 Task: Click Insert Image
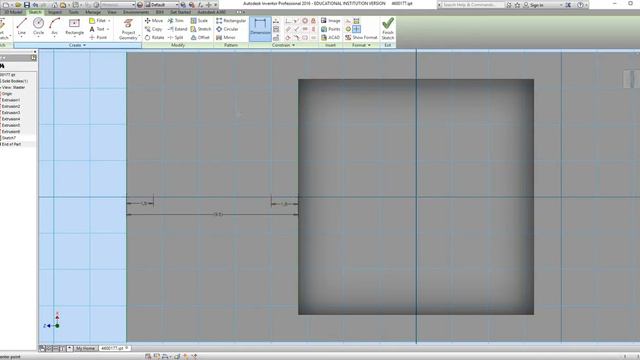[330, 20]
